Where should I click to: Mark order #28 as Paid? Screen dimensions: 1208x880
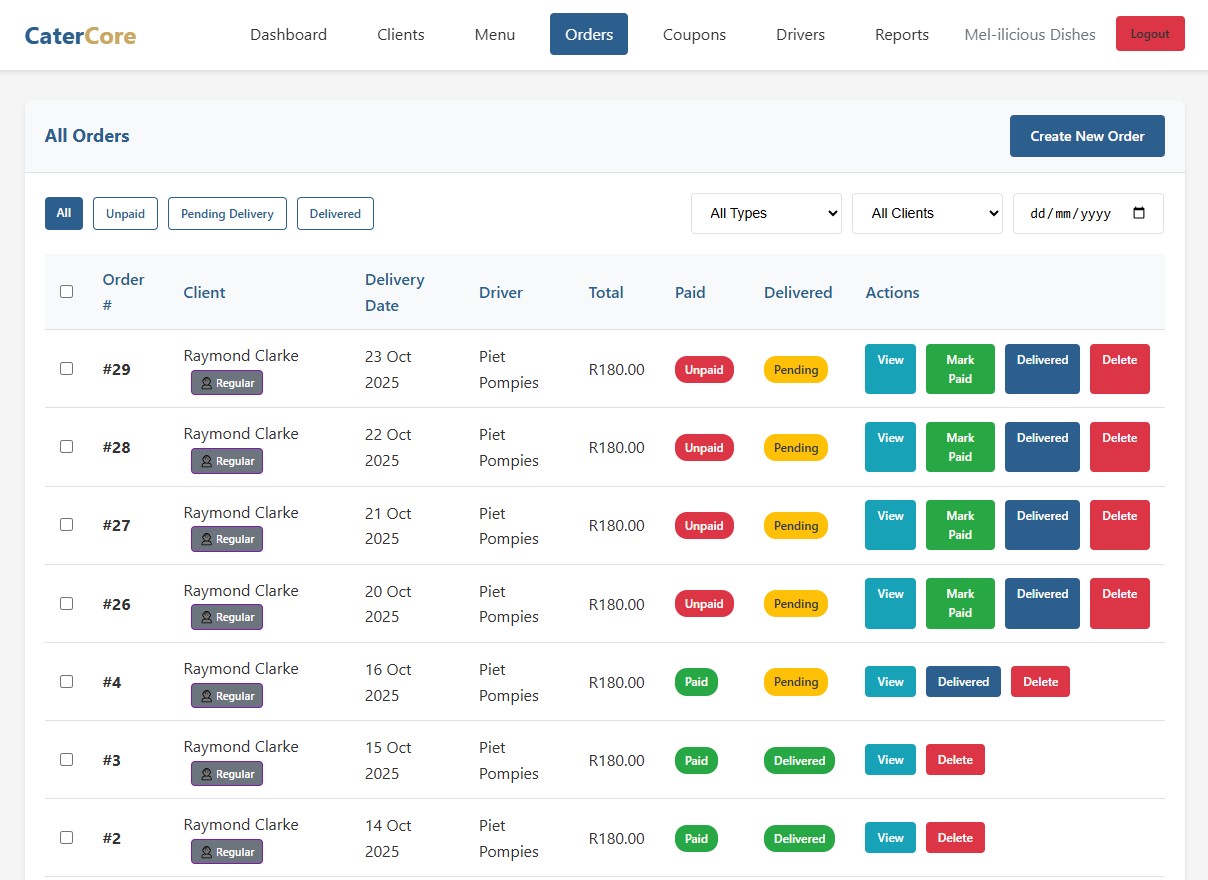click(959, 447)
